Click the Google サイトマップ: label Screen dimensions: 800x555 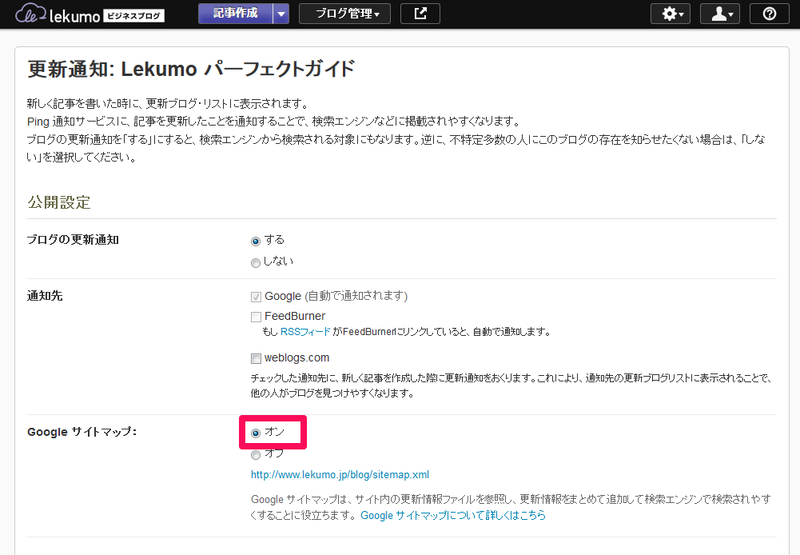click(82, 432)
